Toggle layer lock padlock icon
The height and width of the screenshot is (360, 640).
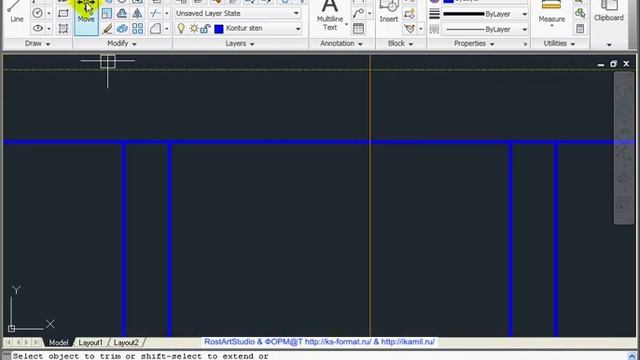point(205,29)
